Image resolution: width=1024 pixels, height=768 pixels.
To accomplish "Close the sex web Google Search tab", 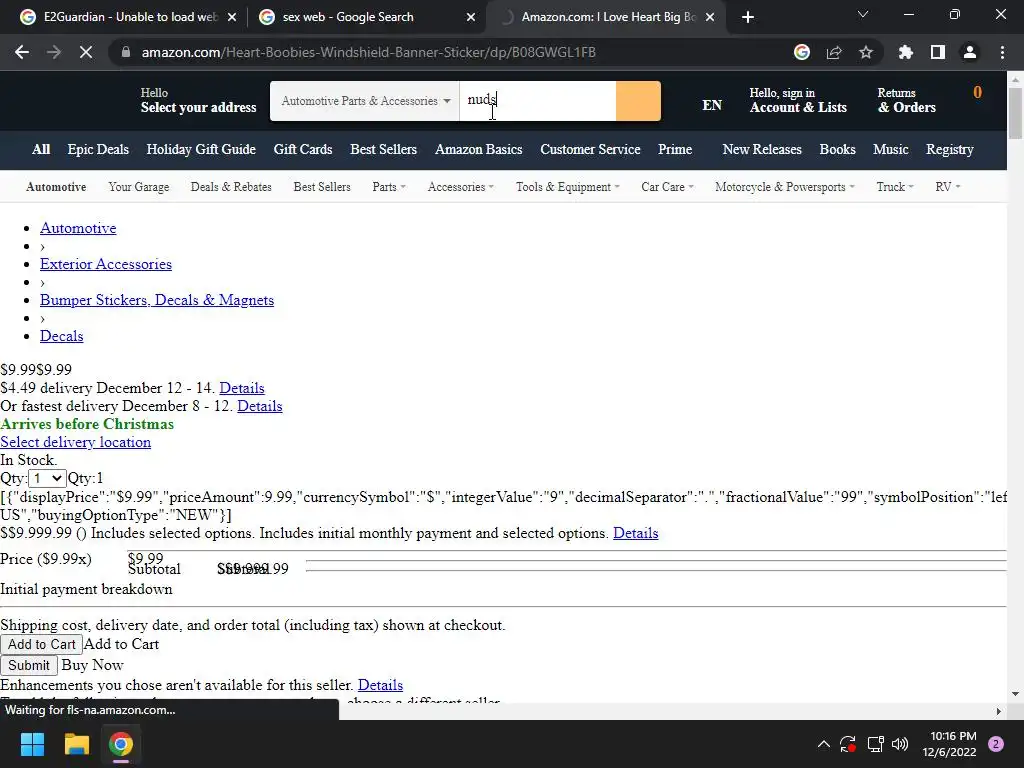I will point(471,17).
